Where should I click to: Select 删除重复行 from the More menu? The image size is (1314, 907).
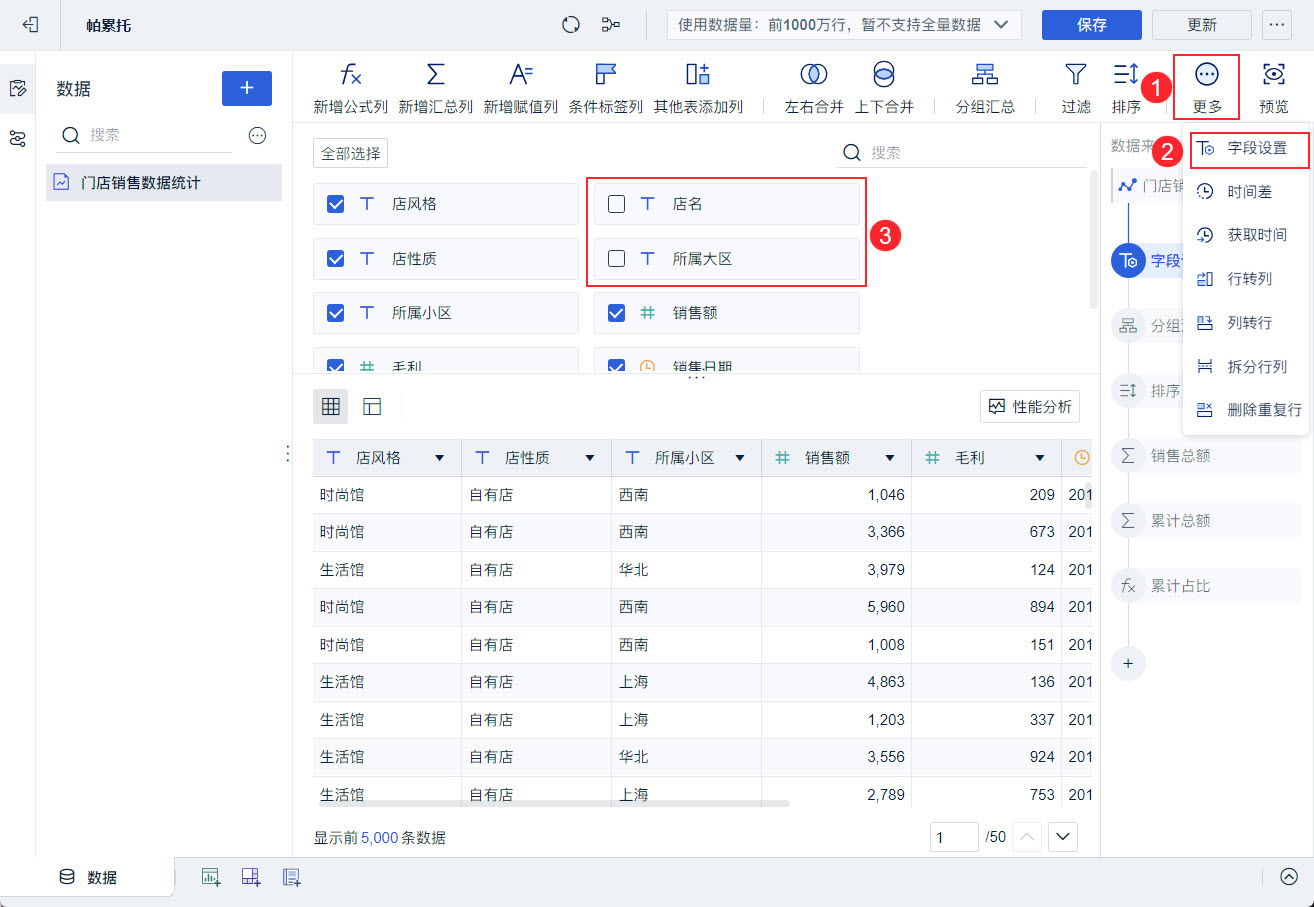pyautogui.click(x=1246, y=410)
